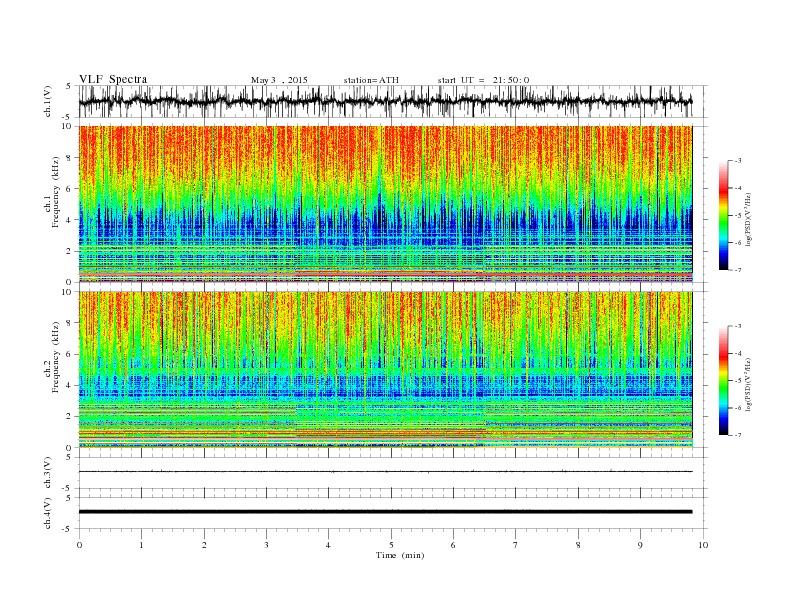Click the 'Time (min)' x-axis label
Image resolution: width=792 pixels, height=612 pixels.
pos(400,555)
